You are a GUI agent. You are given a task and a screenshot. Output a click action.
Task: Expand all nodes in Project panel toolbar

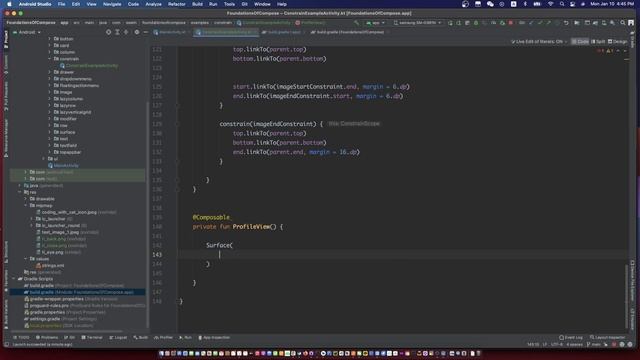coord(117,32)
